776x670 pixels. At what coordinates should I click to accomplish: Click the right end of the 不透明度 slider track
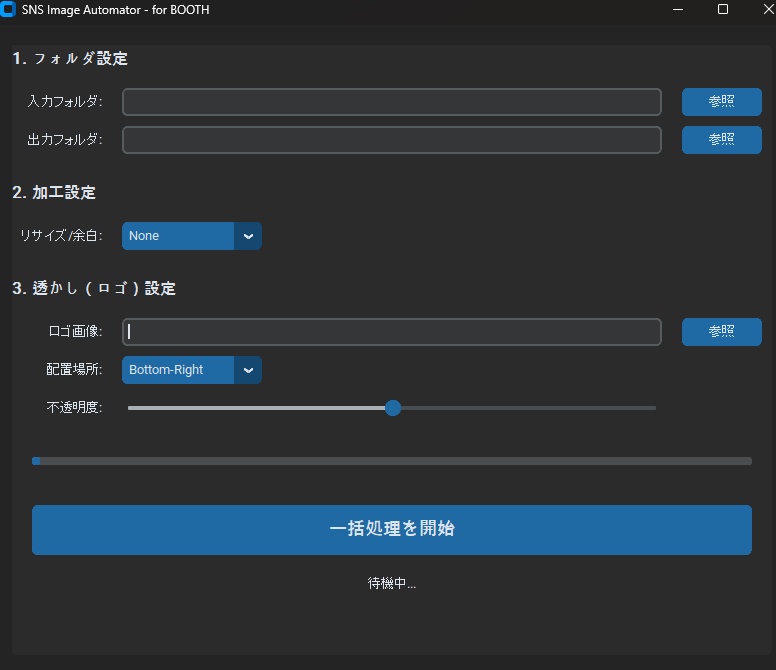click(653, 408)
